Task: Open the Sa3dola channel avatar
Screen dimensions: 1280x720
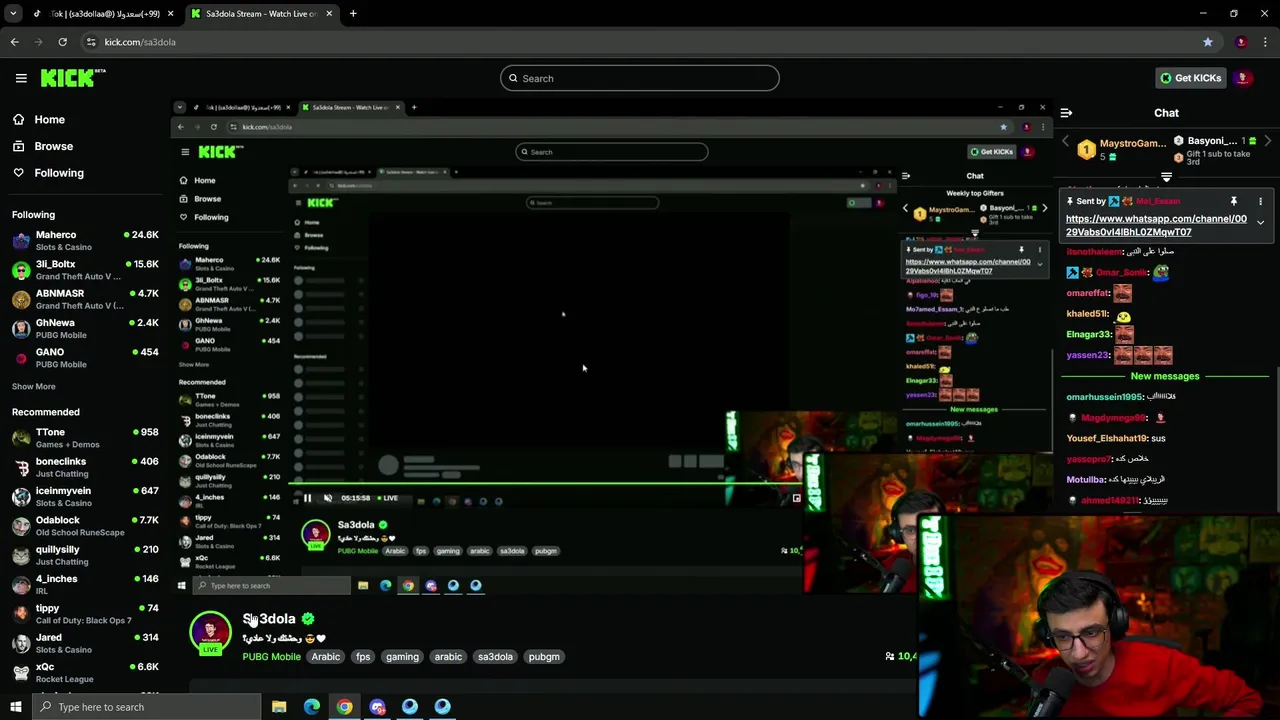Action: [x=210, y=632]
